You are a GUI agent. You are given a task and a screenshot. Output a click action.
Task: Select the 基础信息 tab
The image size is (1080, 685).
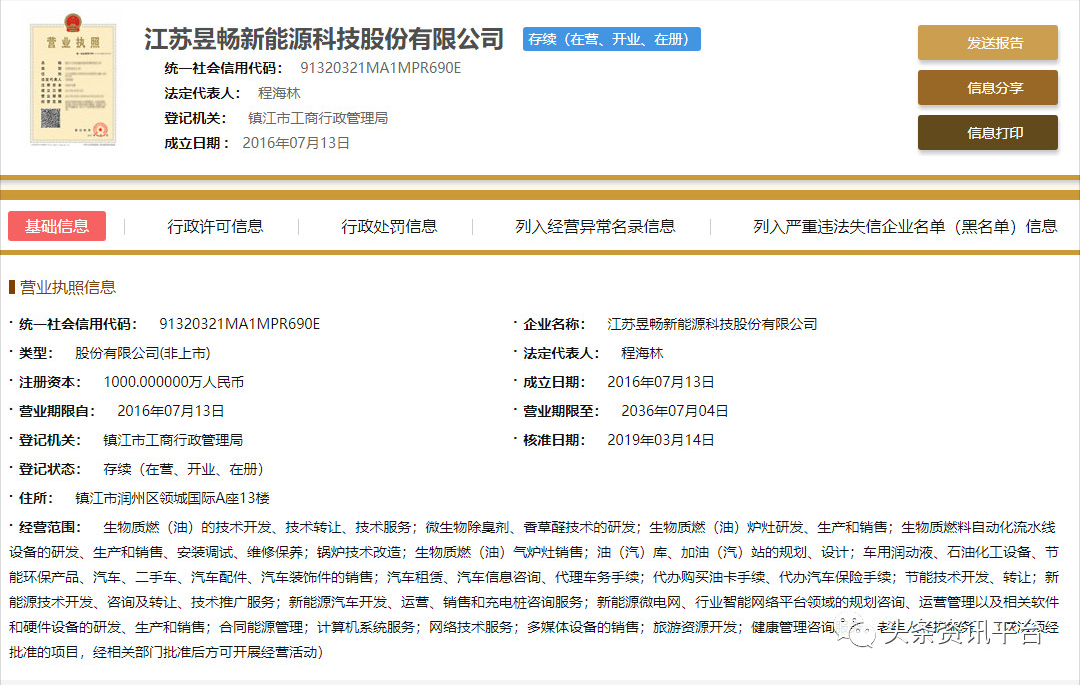[x=57, y=226]
